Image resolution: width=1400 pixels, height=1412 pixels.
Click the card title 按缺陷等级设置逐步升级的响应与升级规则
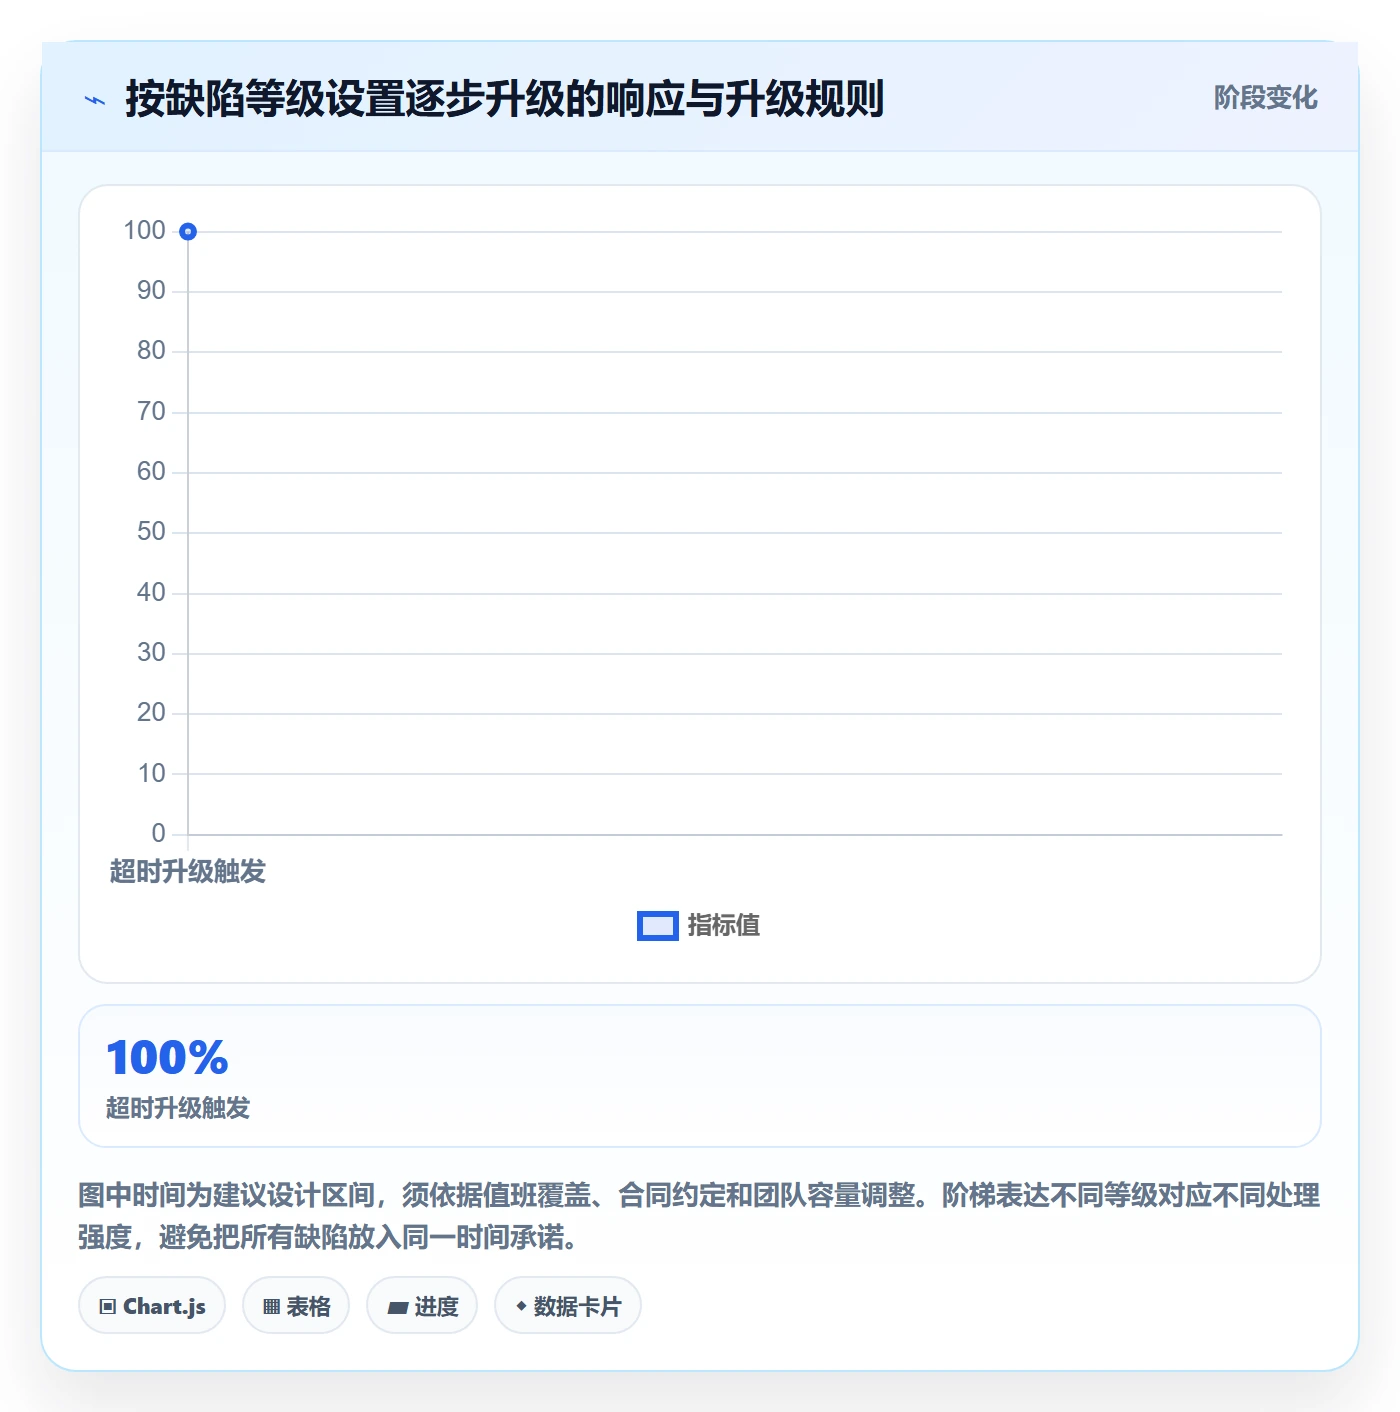504,99
